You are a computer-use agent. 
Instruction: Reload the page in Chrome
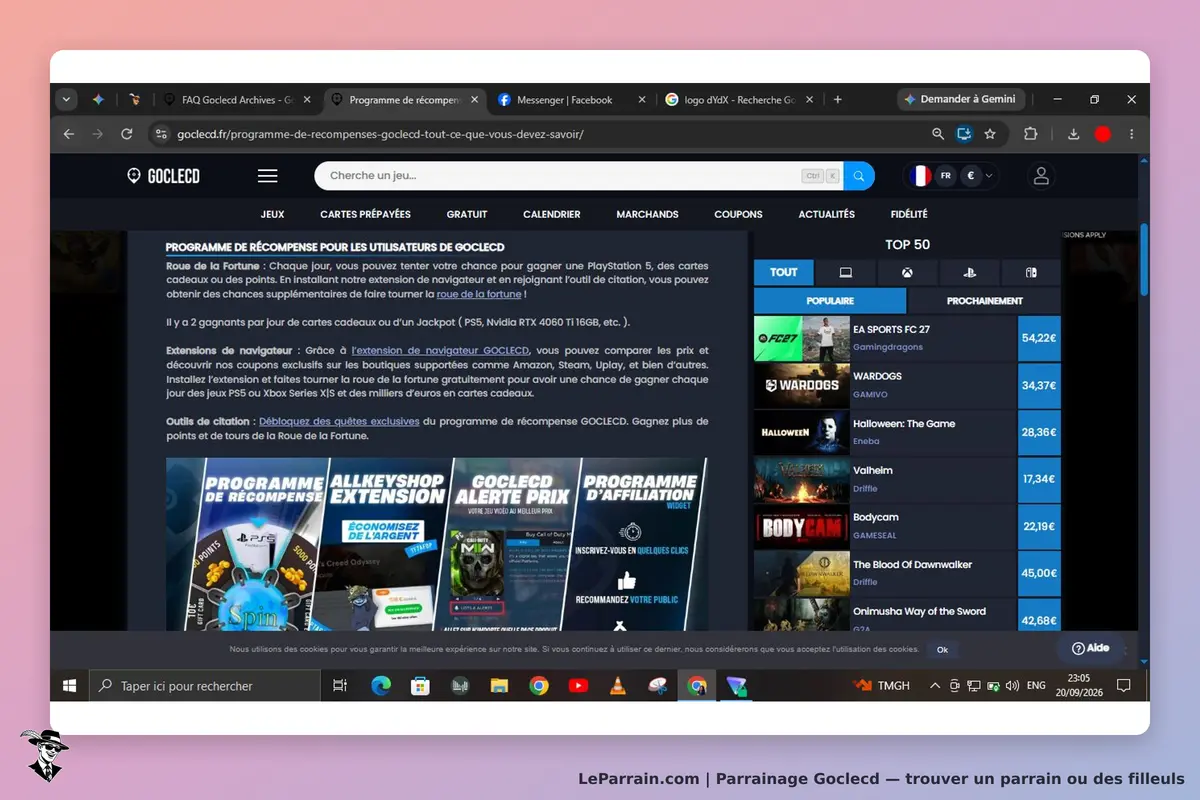coord(126,134)
